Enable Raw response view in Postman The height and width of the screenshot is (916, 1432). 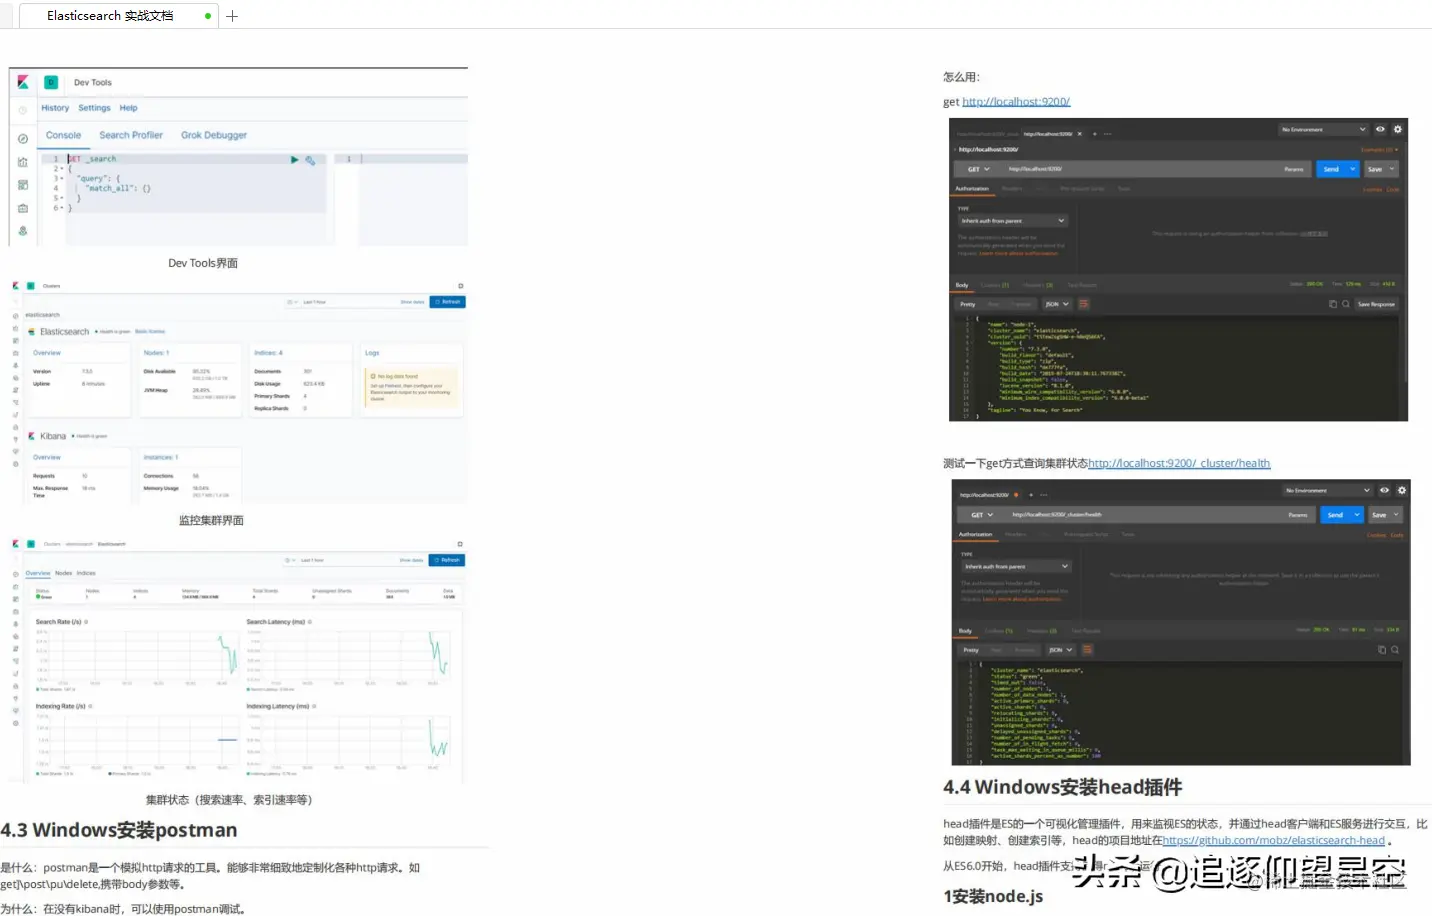pos(994,304)
